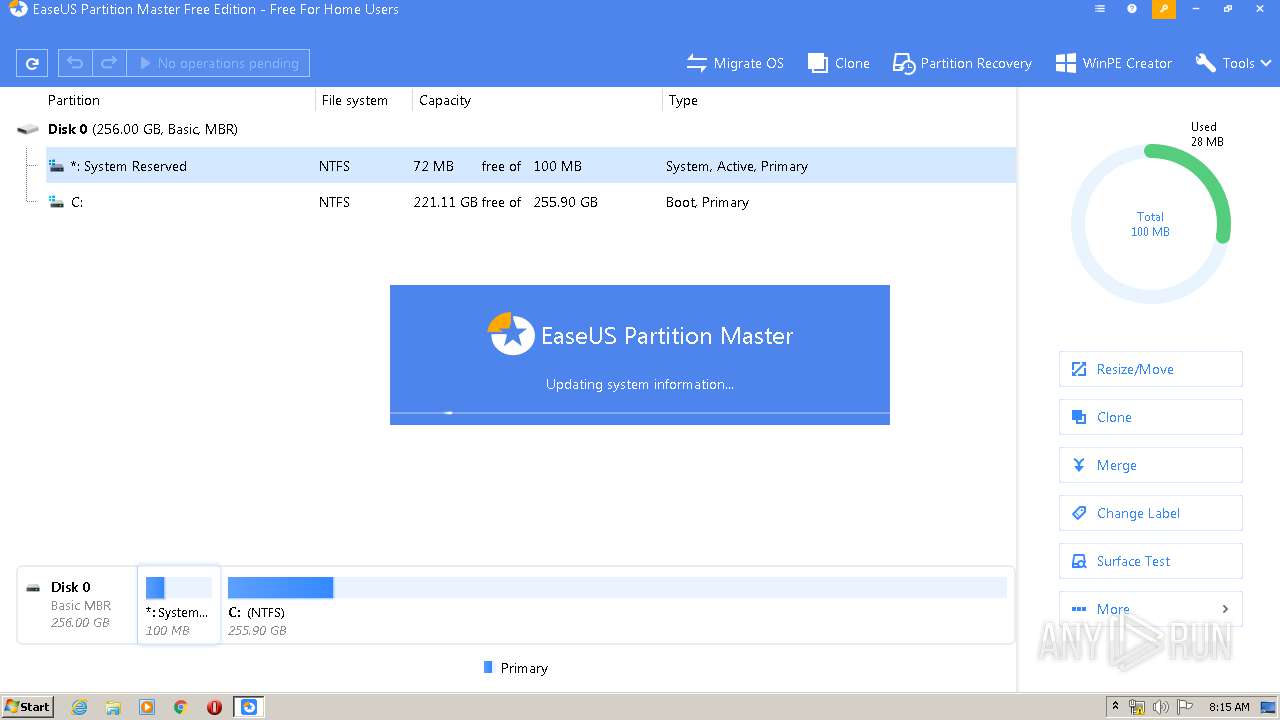The image size is (1280, 720).
Task: Click the orange key activation icon
Action: [1164, 9]
